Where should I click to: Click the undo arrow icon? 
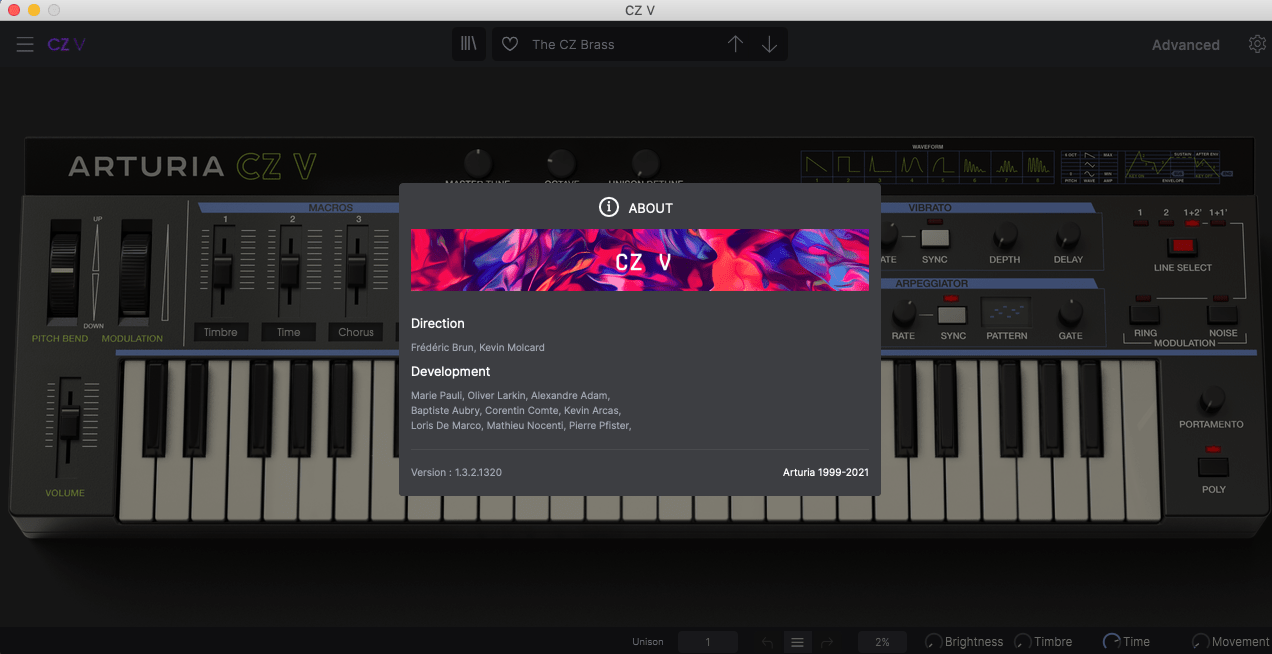click(x=766, y=641)
